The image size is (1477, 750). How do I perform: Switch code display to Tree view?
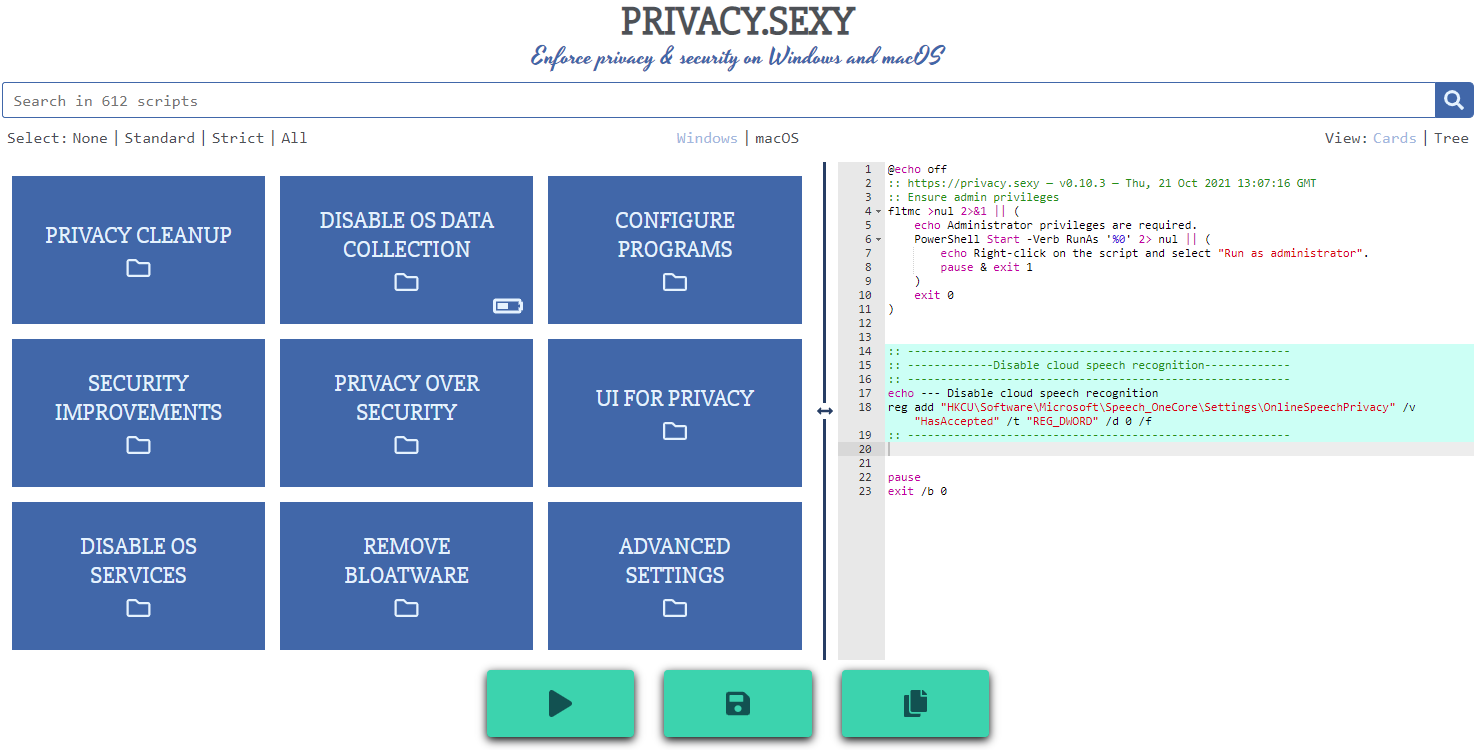point(1451,138)
